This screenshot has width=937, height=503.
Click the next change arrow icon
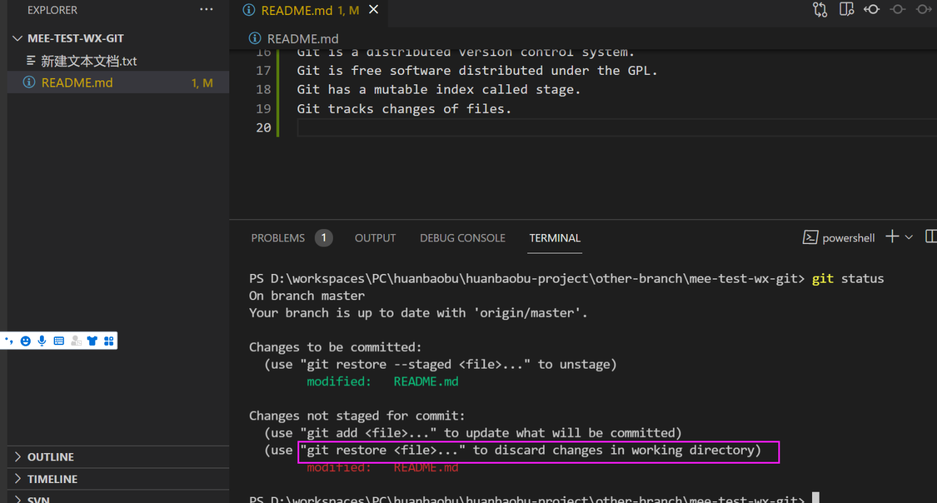pyautogui.click(x=923, y=10)
